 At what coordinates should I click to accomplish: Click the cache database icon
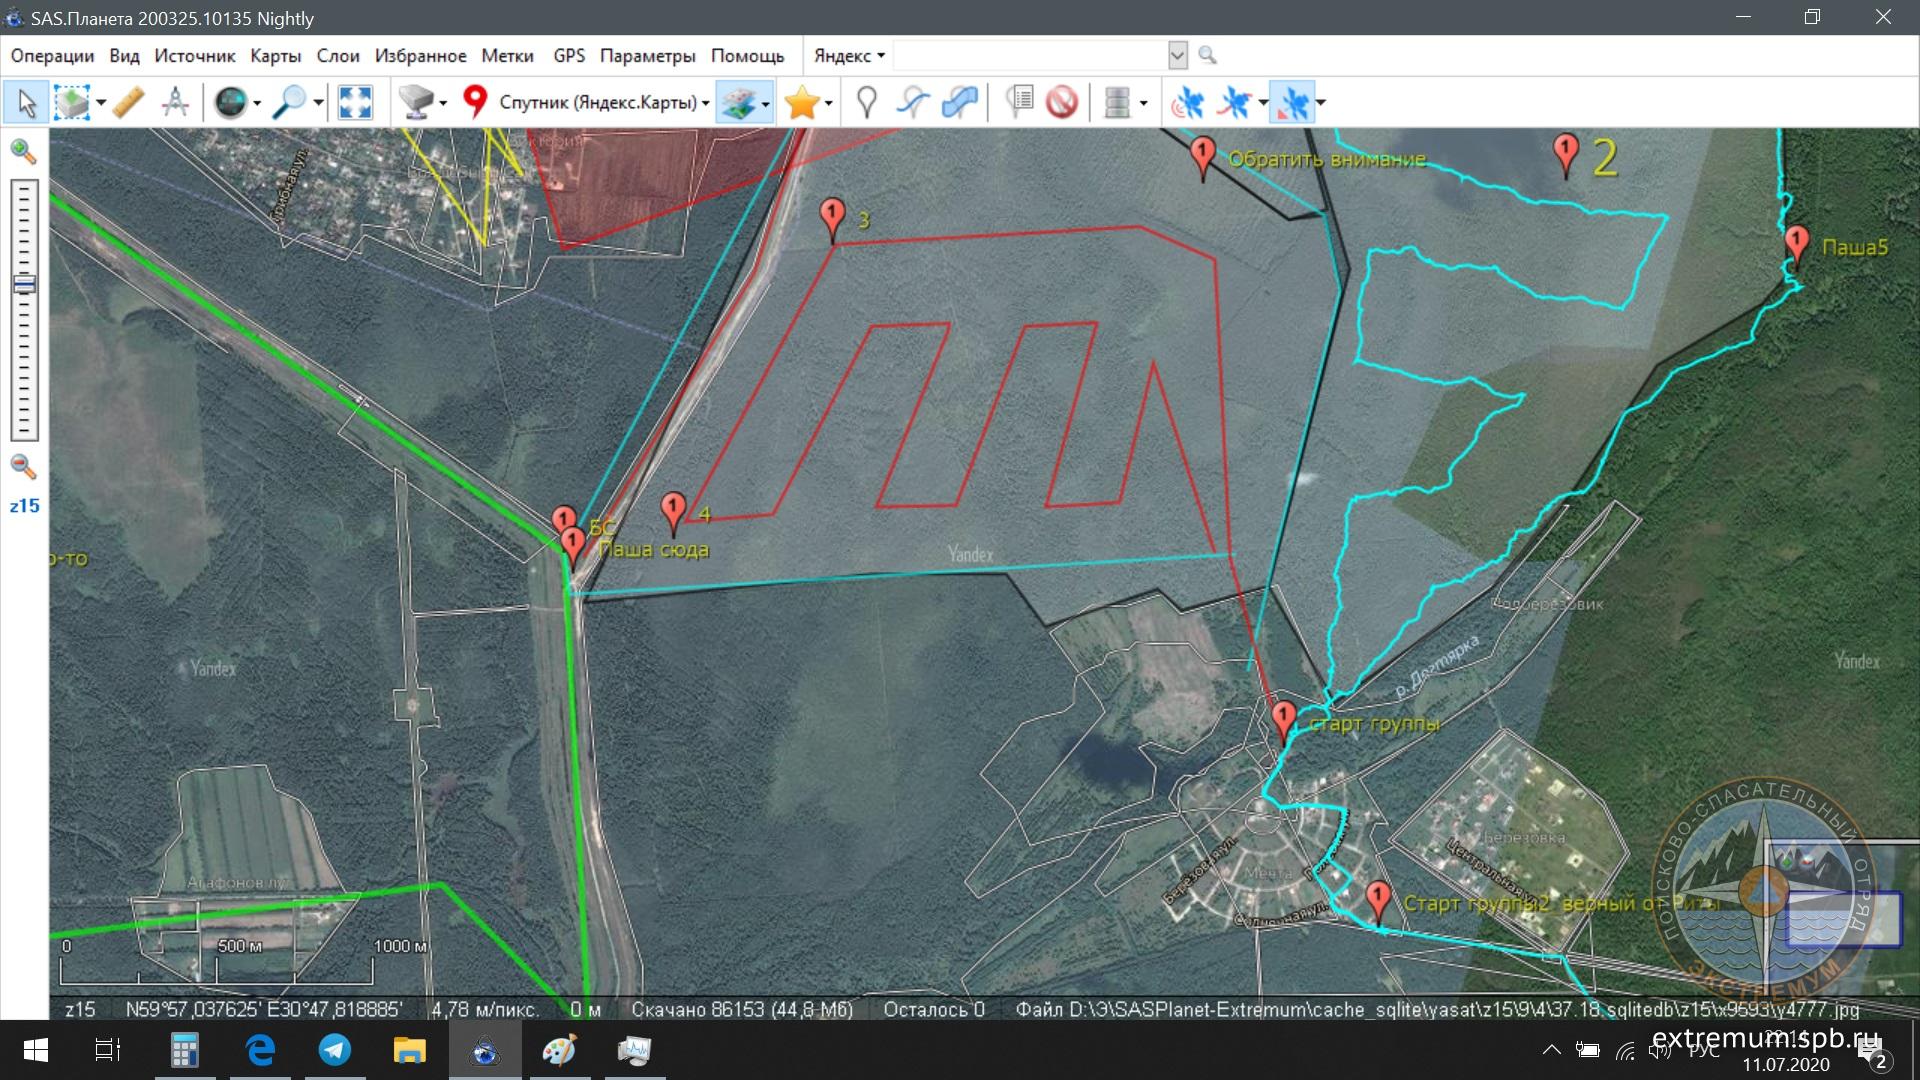pos(1117,102)
